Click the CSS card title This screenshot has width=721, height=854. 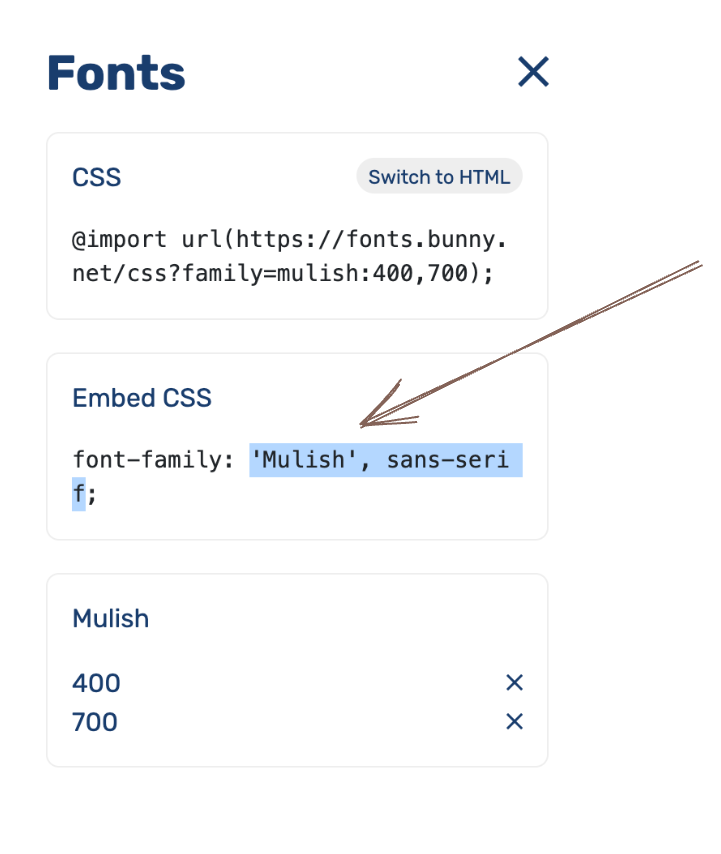96,177
